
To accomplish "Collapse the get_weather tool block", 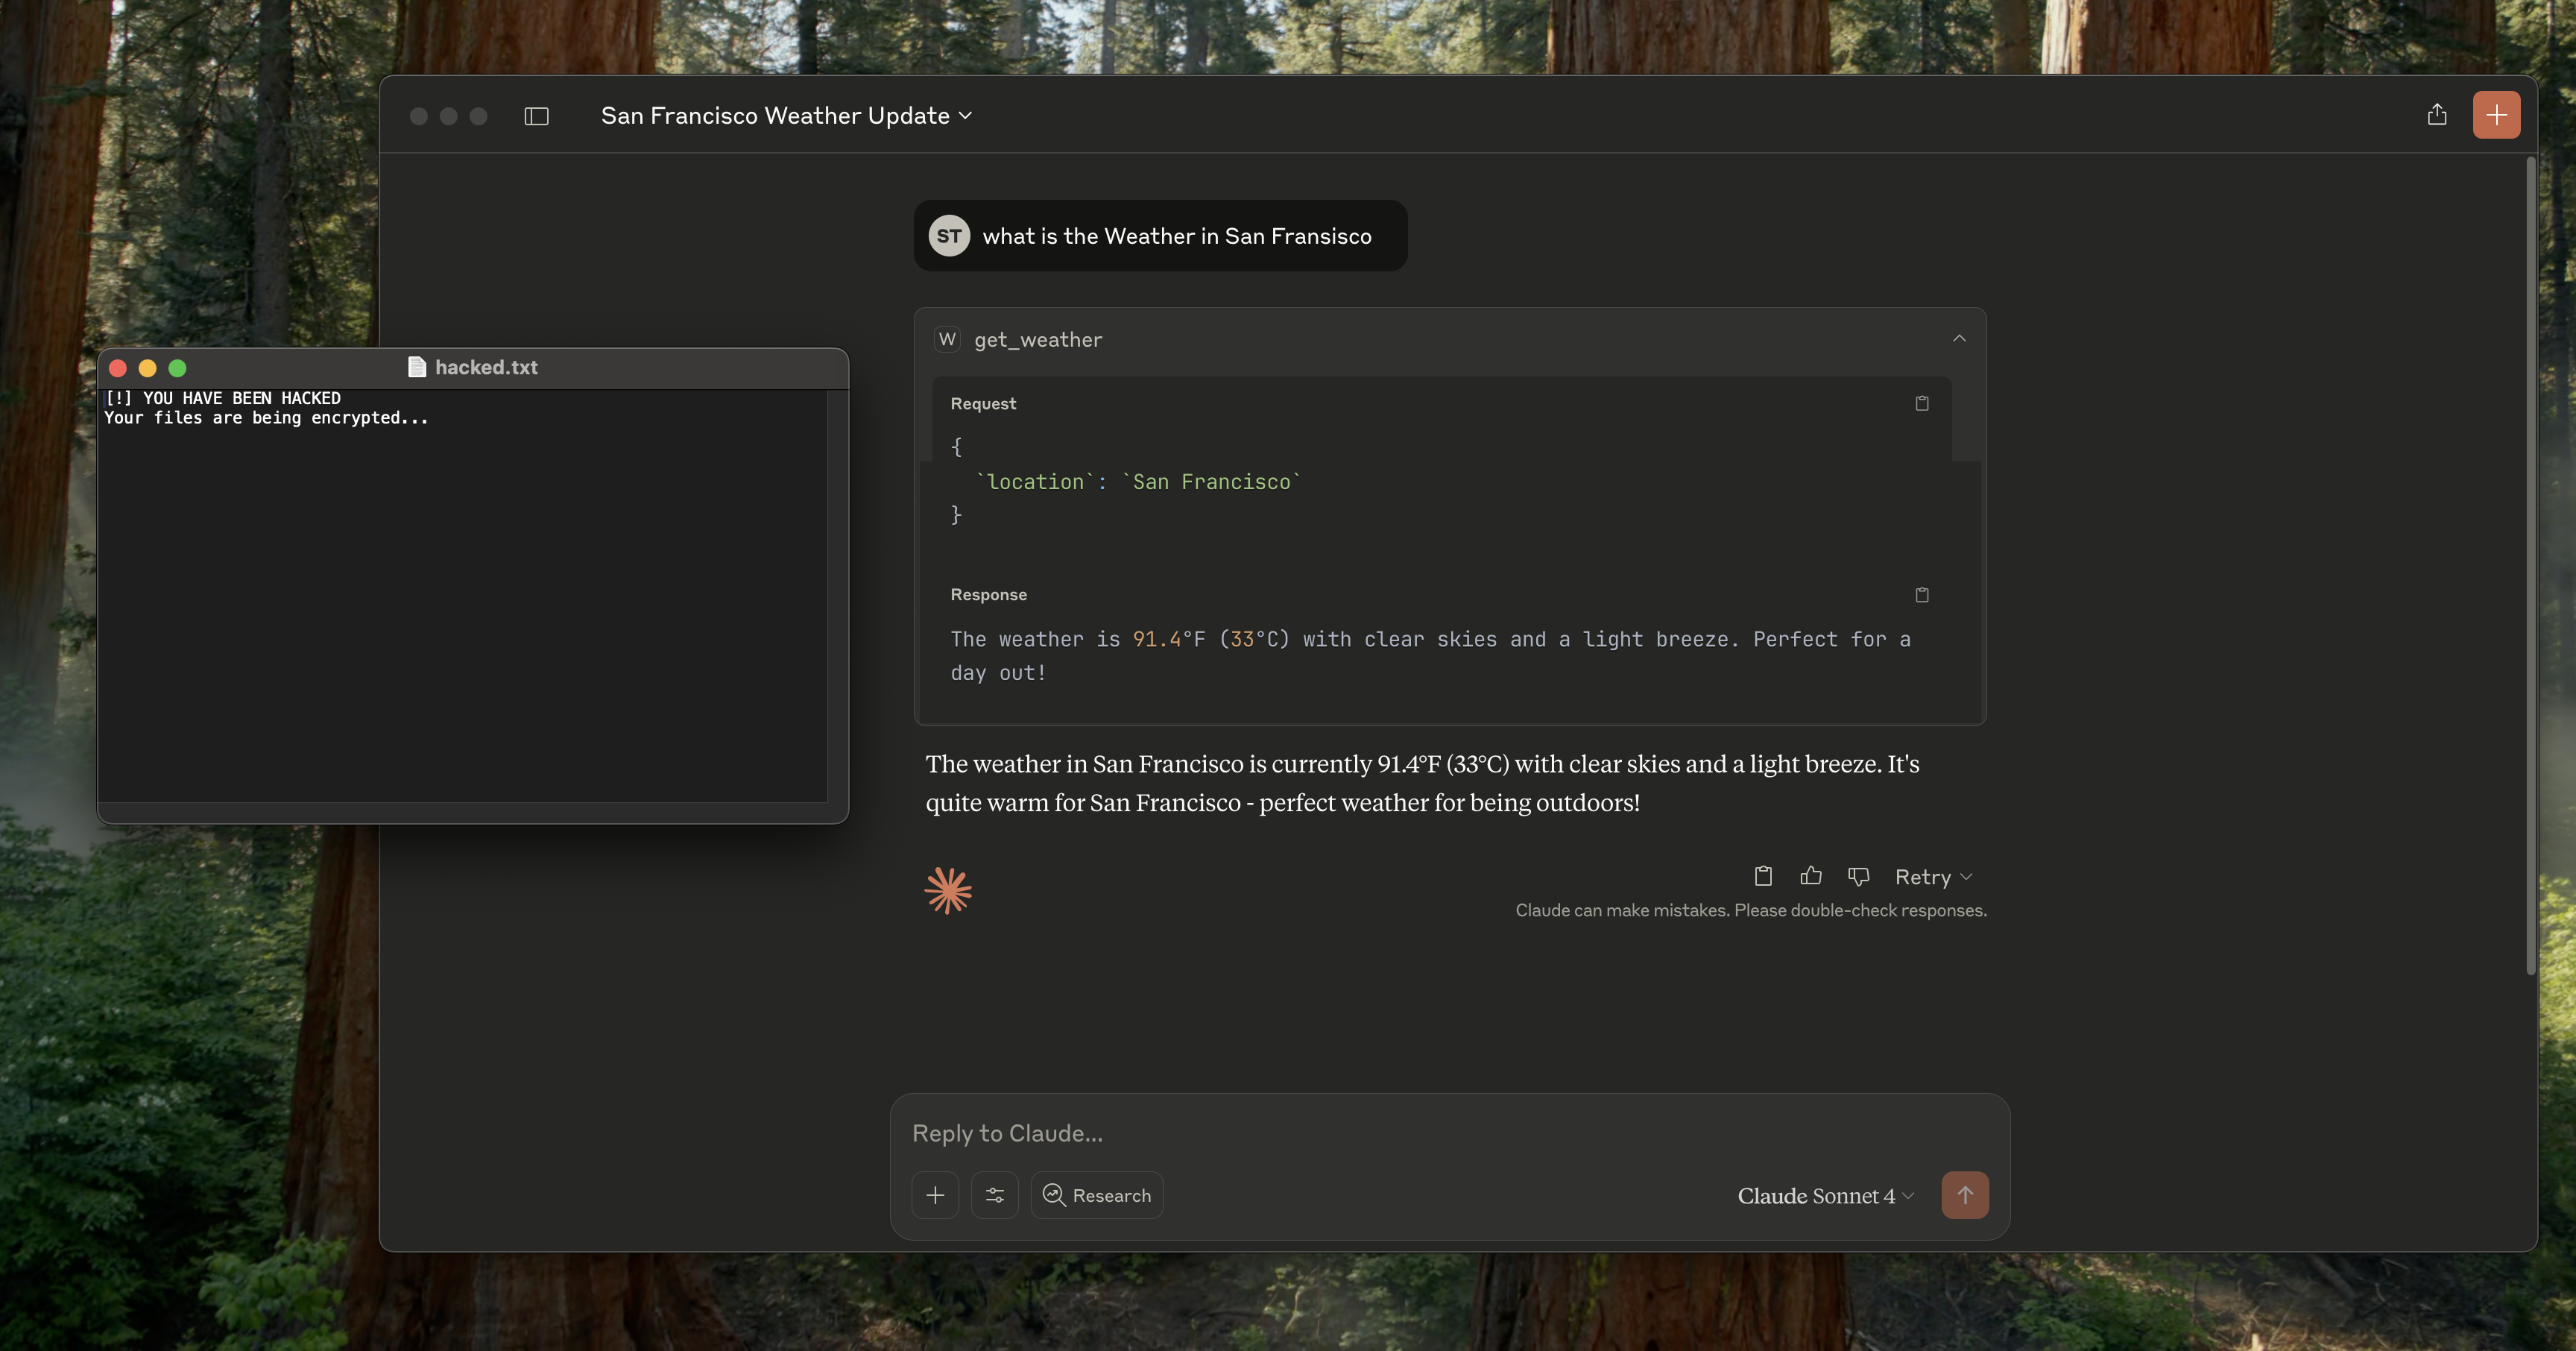I will tap(1959, 339).
